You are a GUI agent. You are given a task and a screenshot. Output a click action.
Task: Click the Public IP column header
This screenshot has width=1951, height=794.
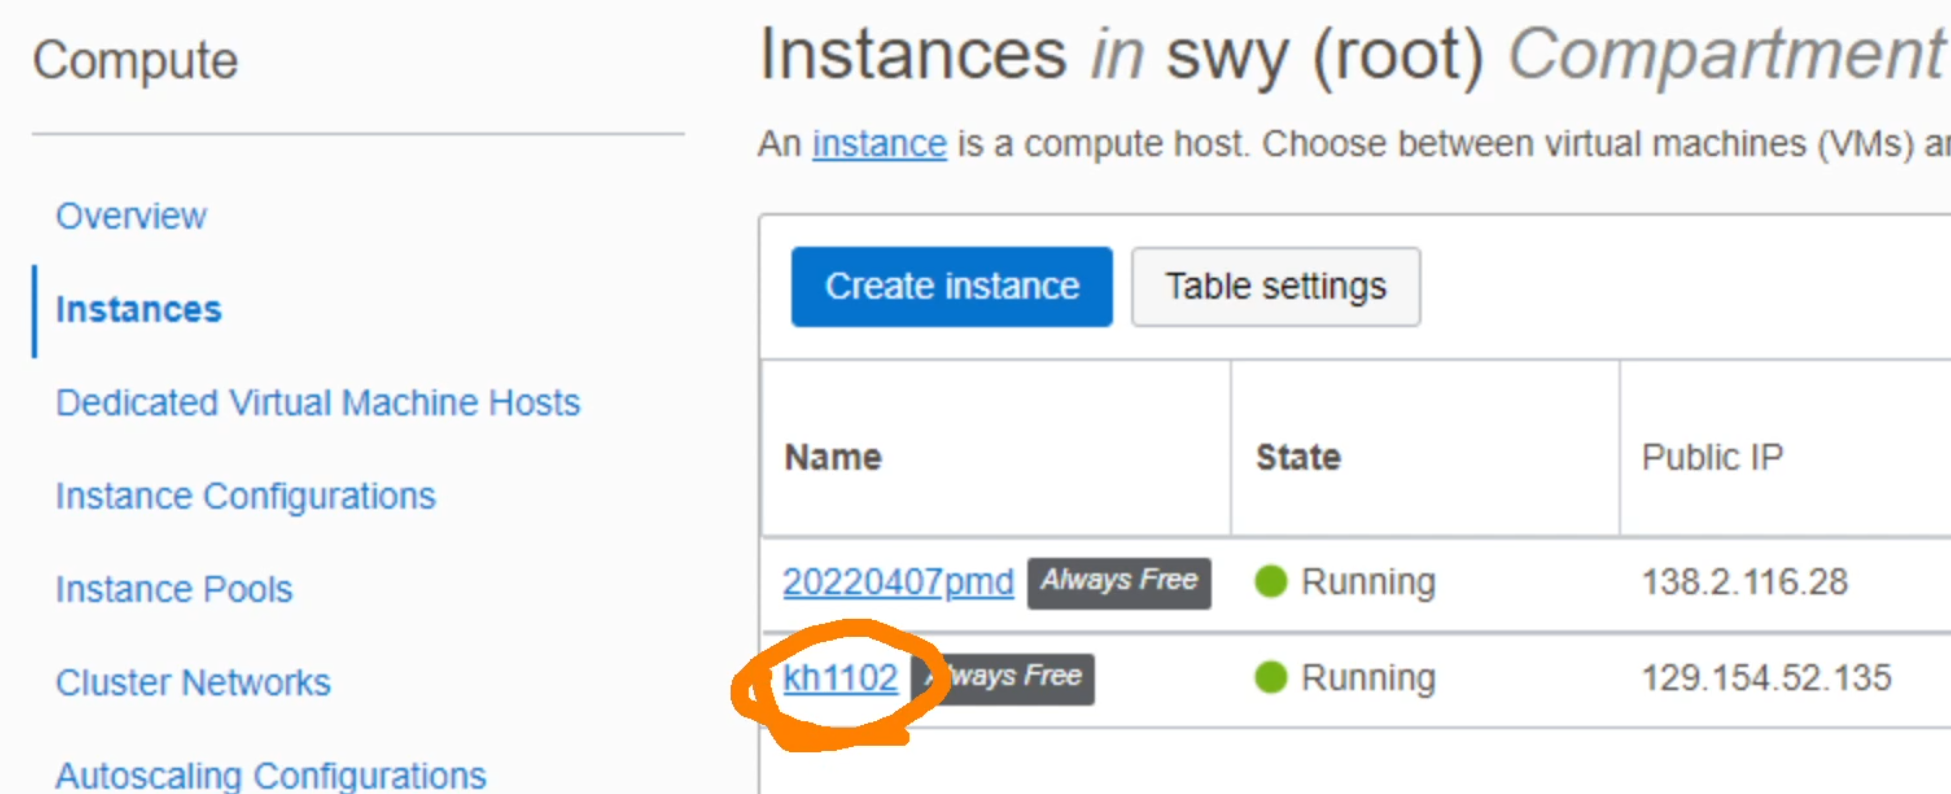(1712, 457)
